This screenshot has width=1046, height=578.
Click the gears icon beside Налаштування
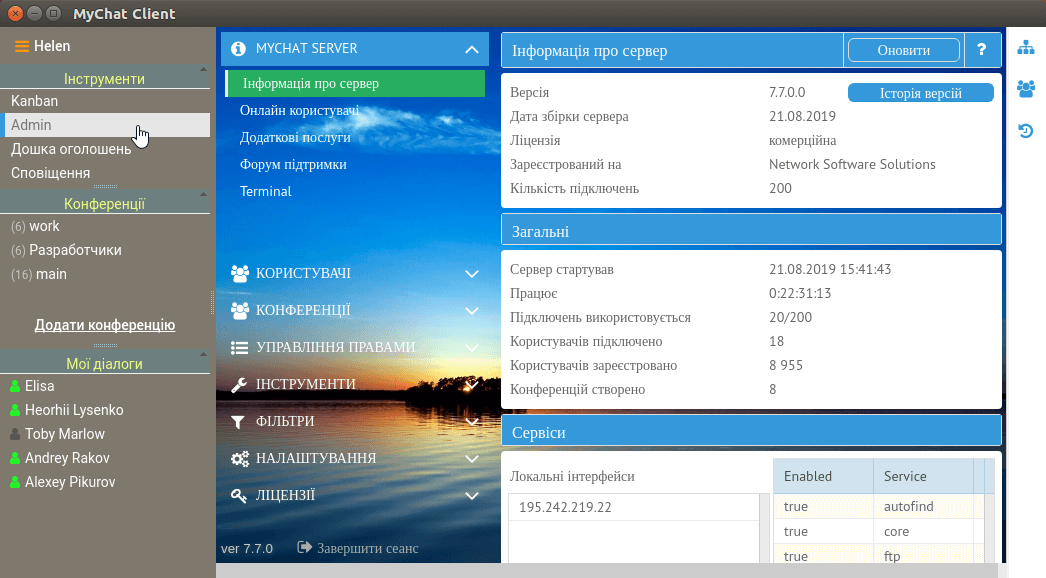pyautogui.click(x=239, y=458)
